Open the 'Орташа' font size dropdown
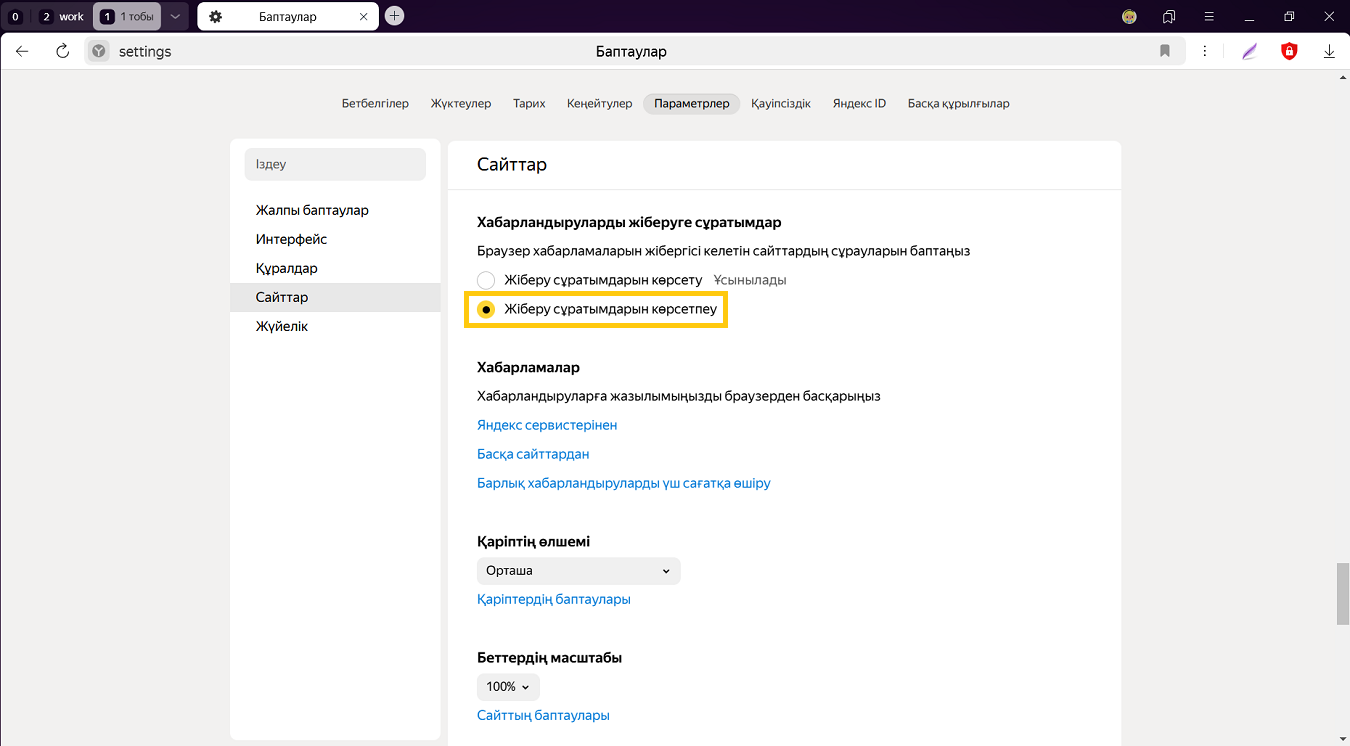The image size is (1350, 746). [578, 571]
